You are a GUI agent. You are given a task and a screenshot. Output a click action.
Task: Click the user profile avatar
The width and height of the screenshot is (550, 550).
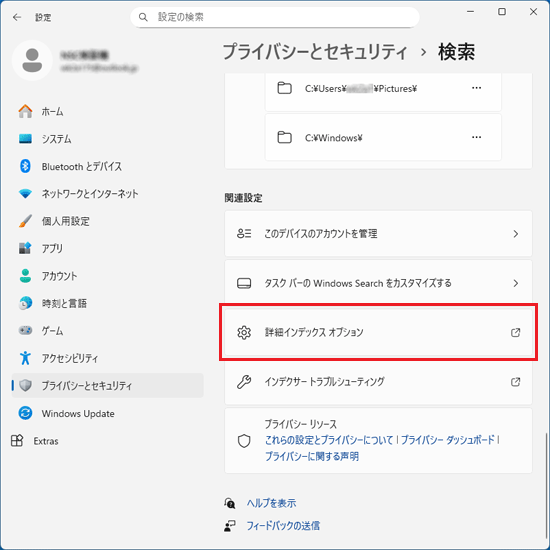(x=32, y=61)
